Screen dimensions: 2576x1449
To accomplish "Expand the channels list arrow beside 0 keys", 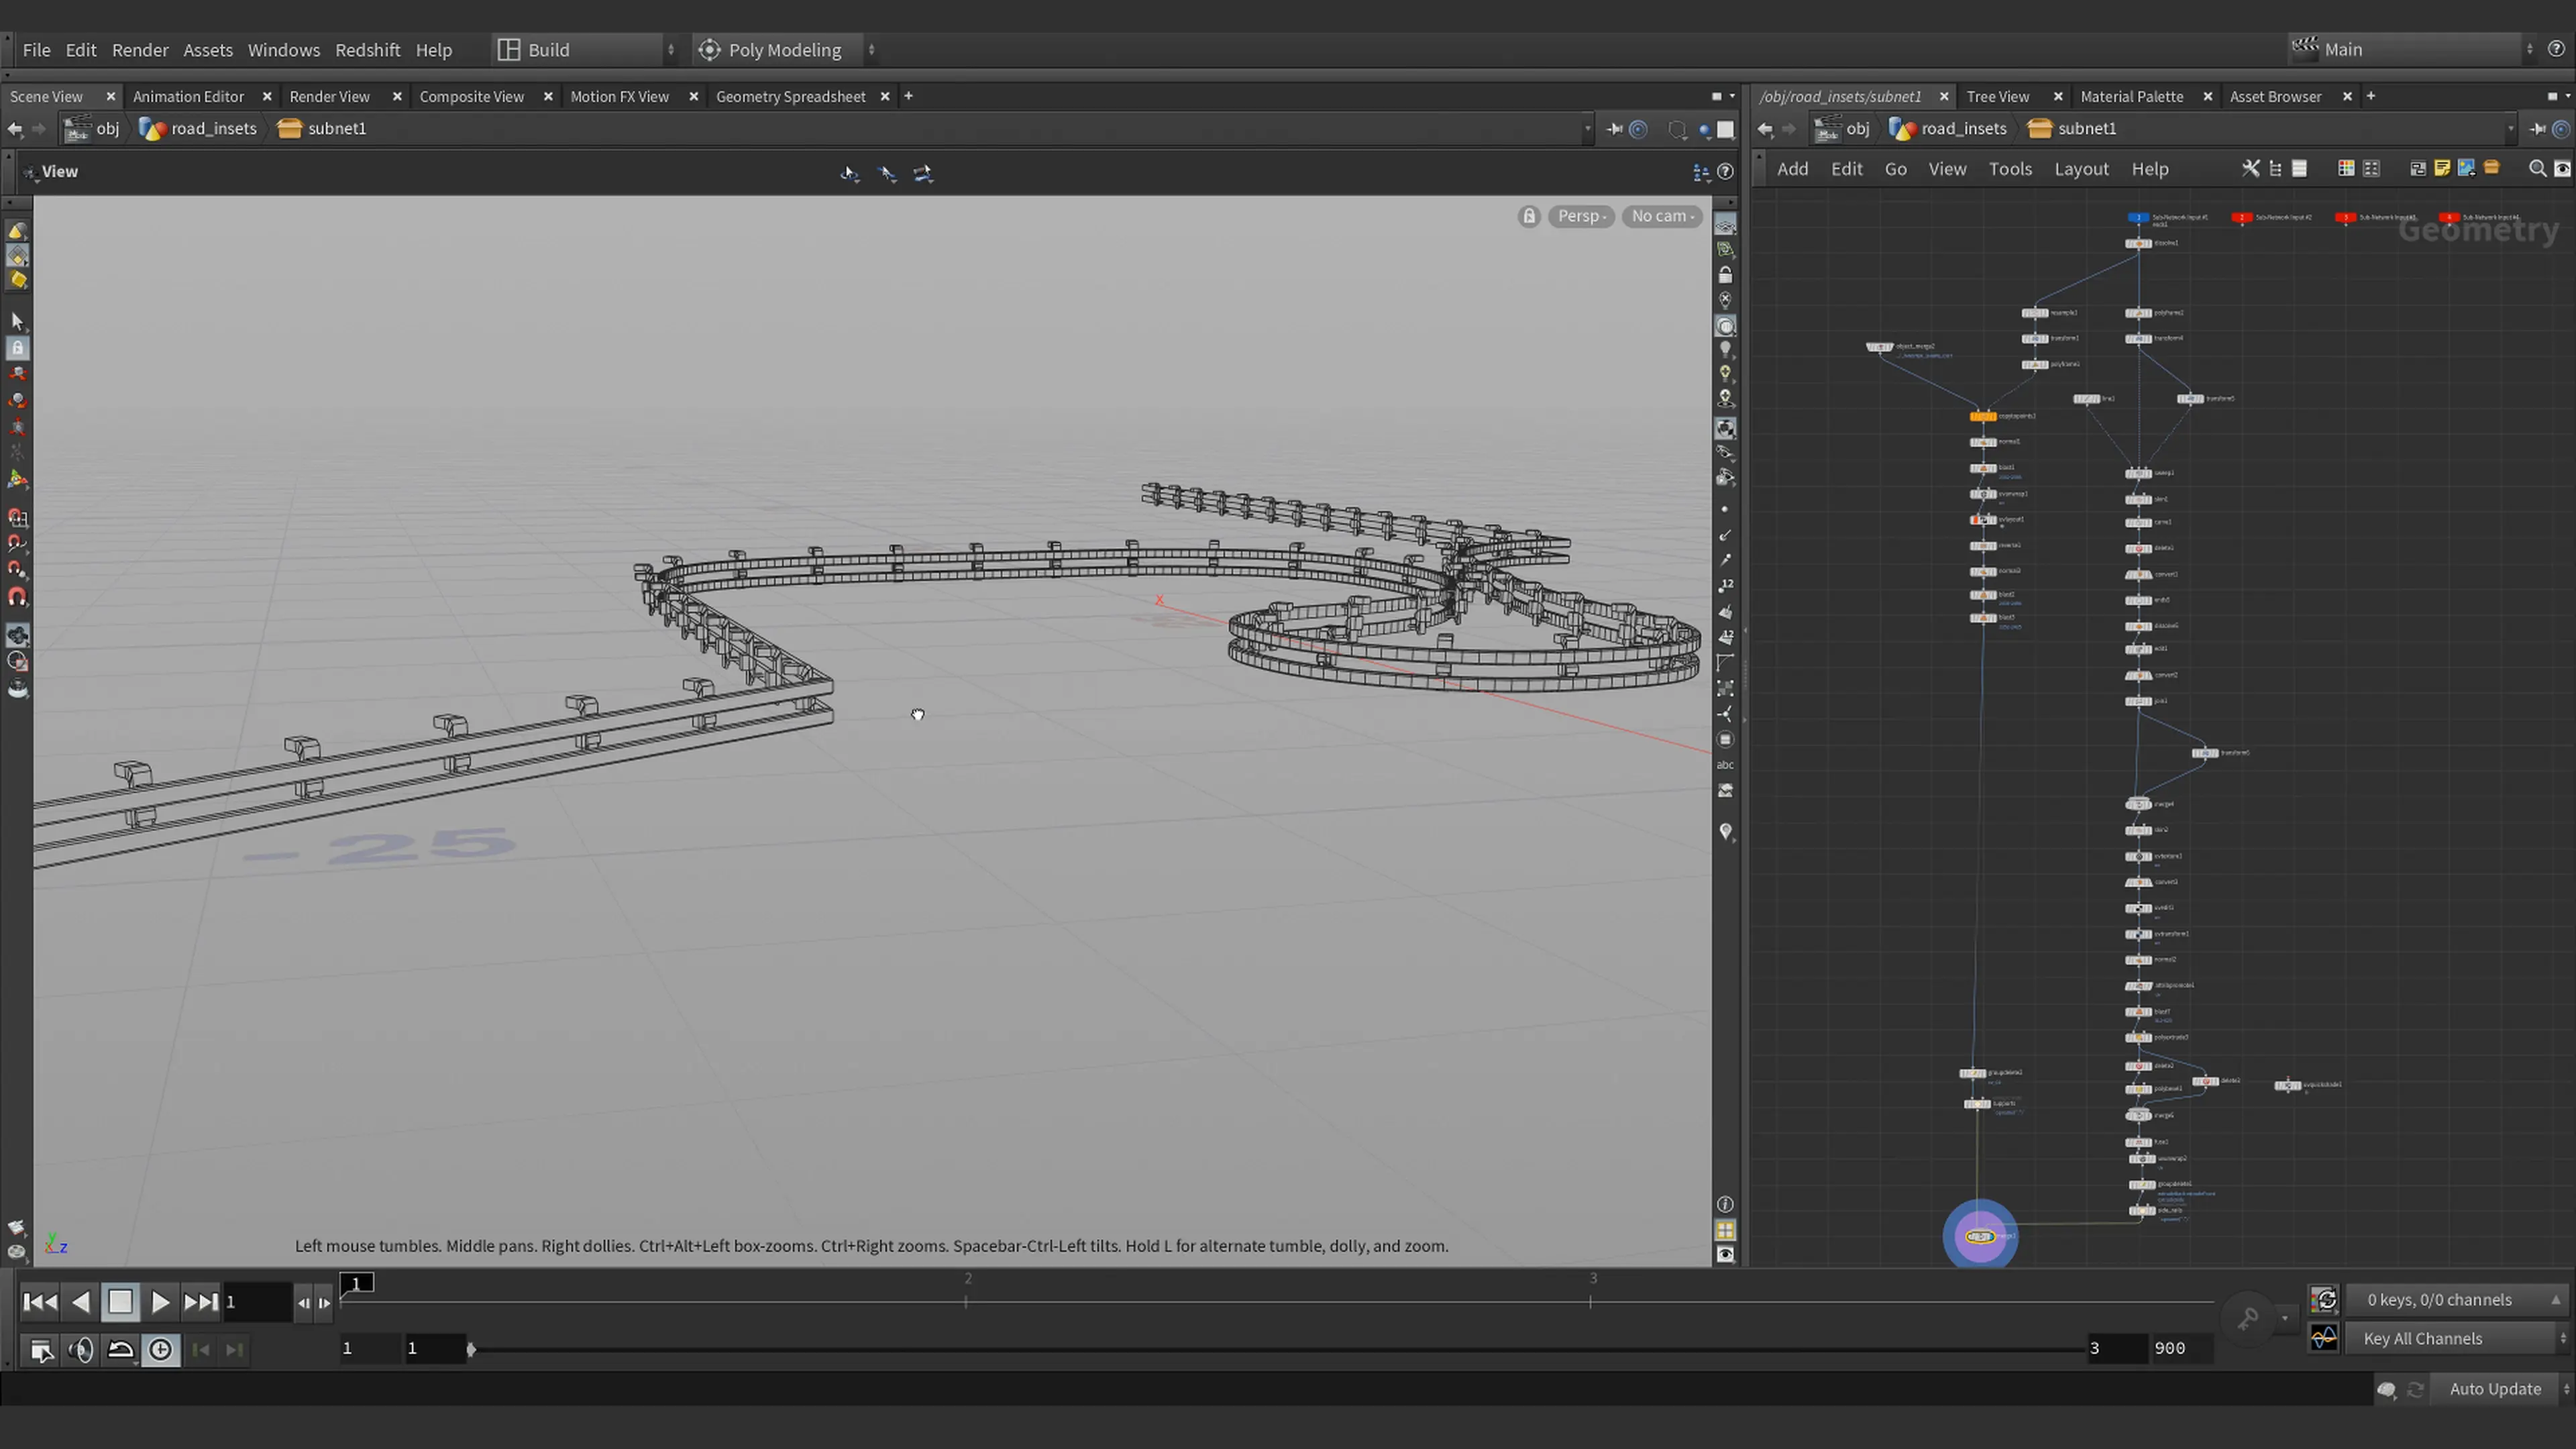I will (x=2555, y=1300).
